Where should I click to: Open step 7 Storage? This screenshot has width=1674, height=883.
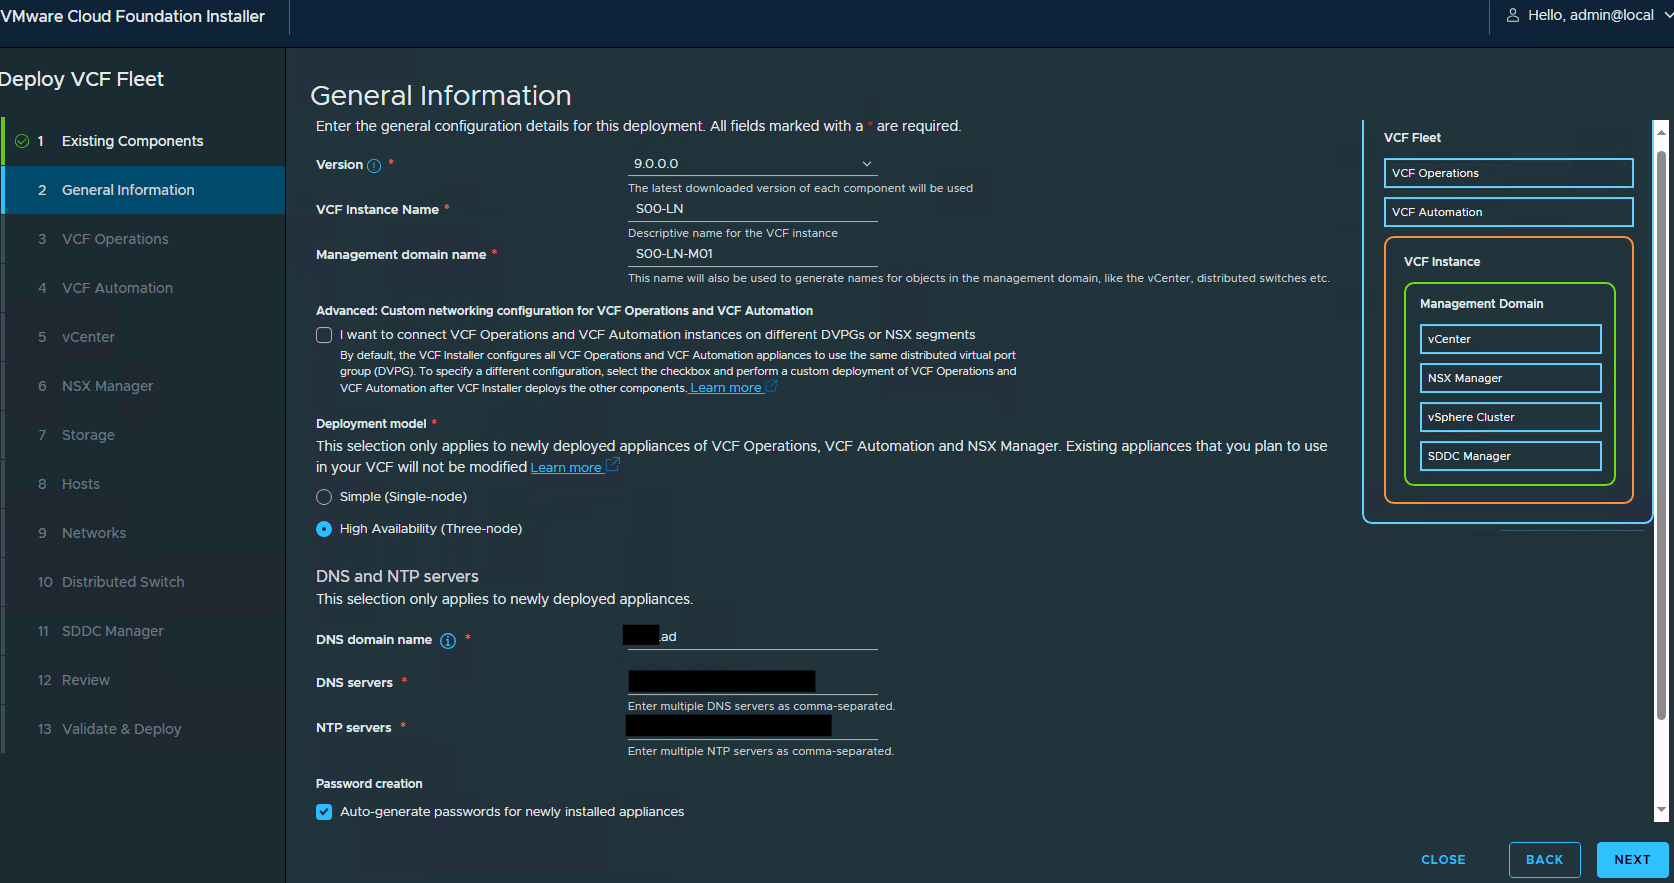pyautogui.click(x=143, y=435)
